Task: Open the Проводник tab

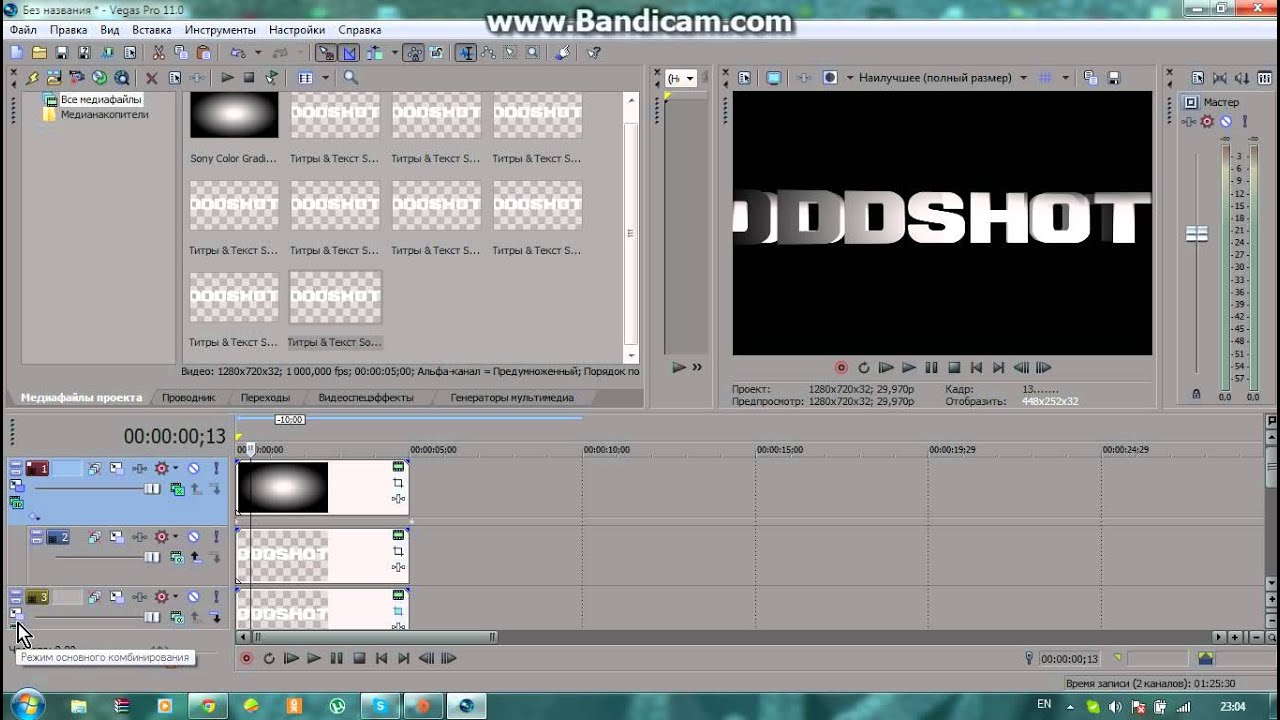Action: 188,397
